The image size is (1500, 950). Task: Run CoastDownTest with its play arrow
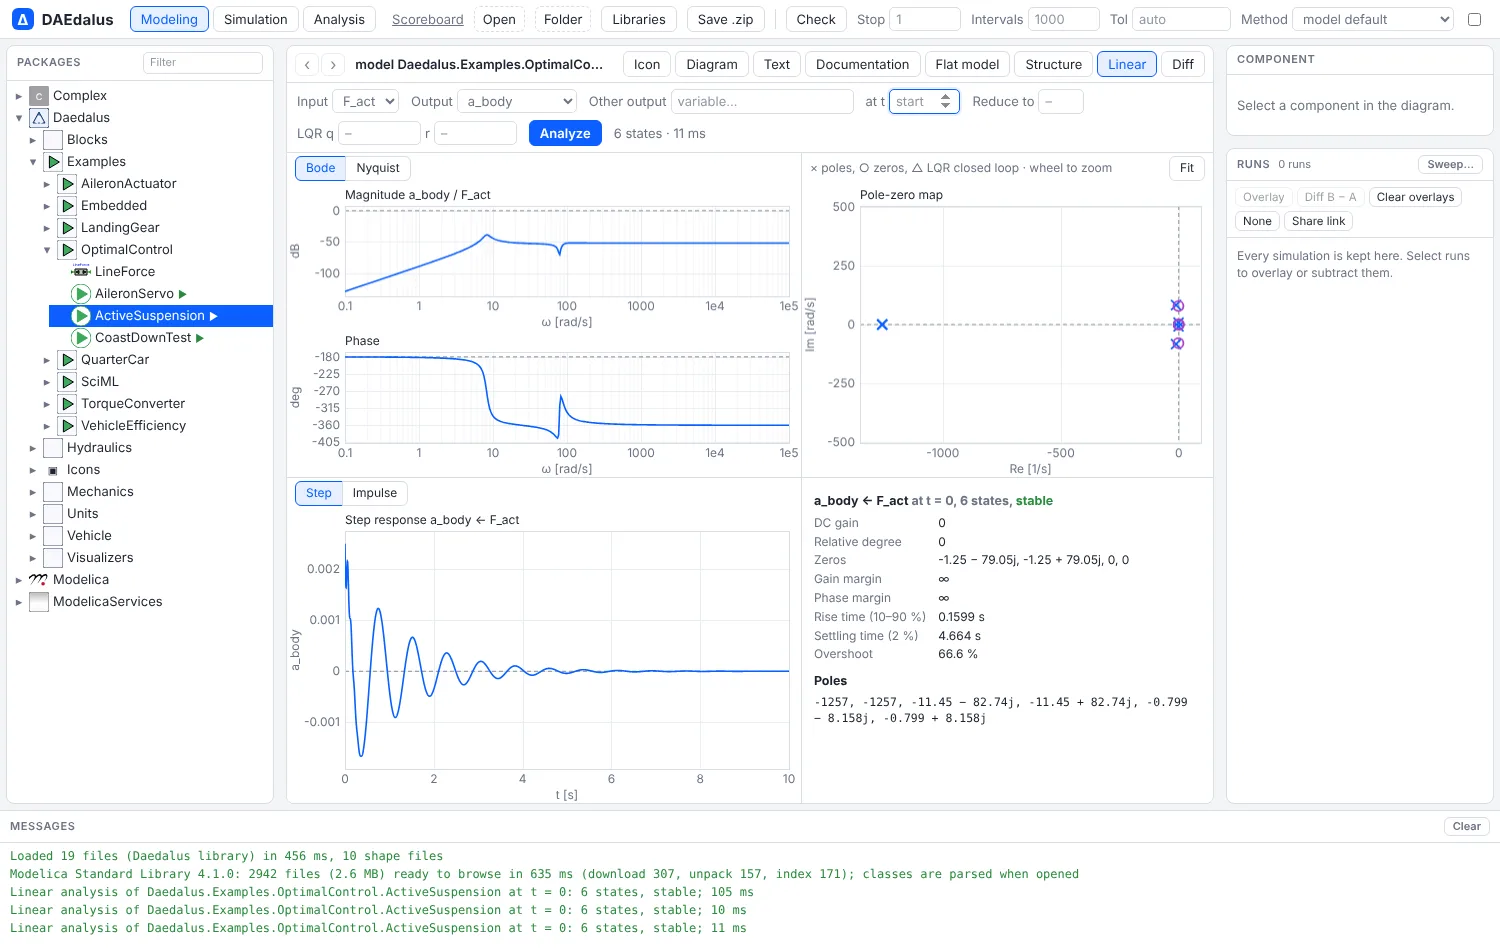pos(200,338)
